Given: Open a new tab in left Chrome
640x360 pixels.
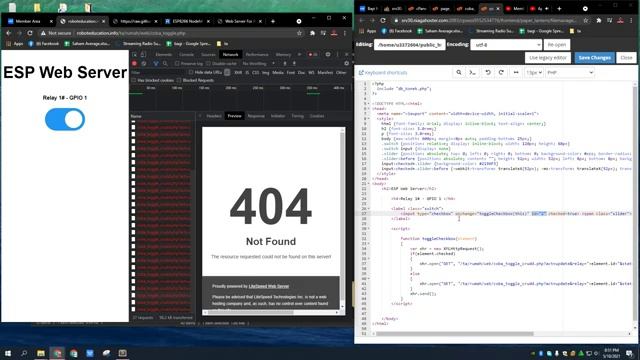Looking at the screenshot, I should 273,21.
